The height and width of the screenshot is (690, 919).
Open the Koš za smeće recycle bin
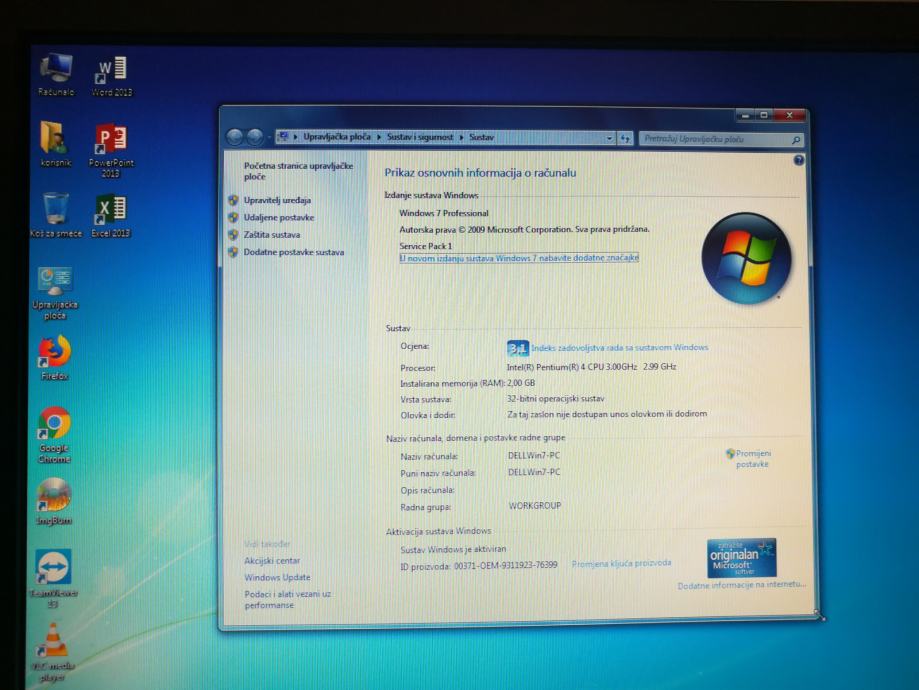tap(56, 215)
